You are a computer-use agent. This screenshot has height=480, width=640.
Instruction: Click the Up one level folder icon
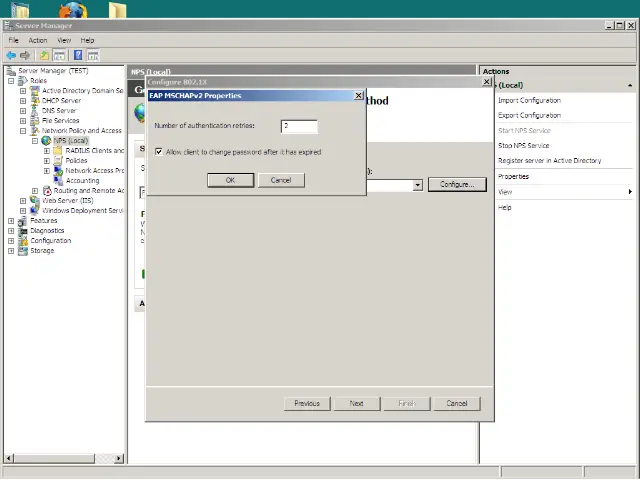coord(44,55)
